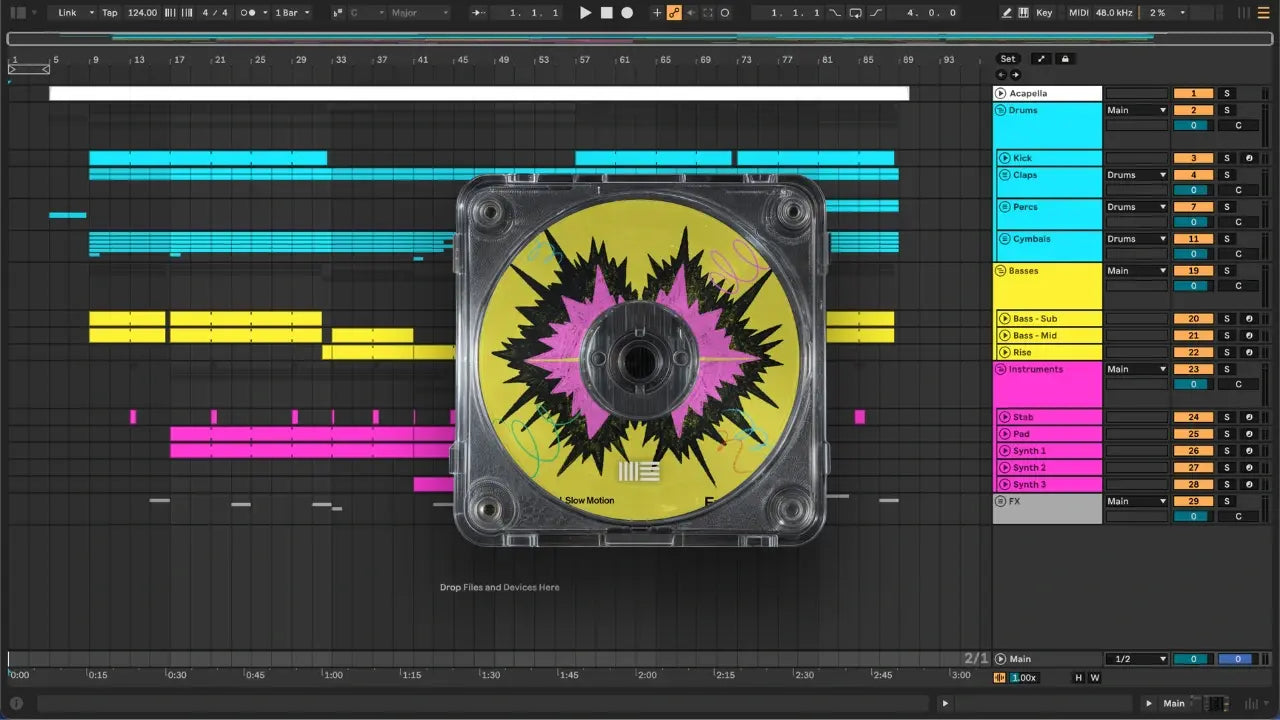Click the Capture MIDI icon
This screenshot has height=720, width=1280.
point(708,13)
